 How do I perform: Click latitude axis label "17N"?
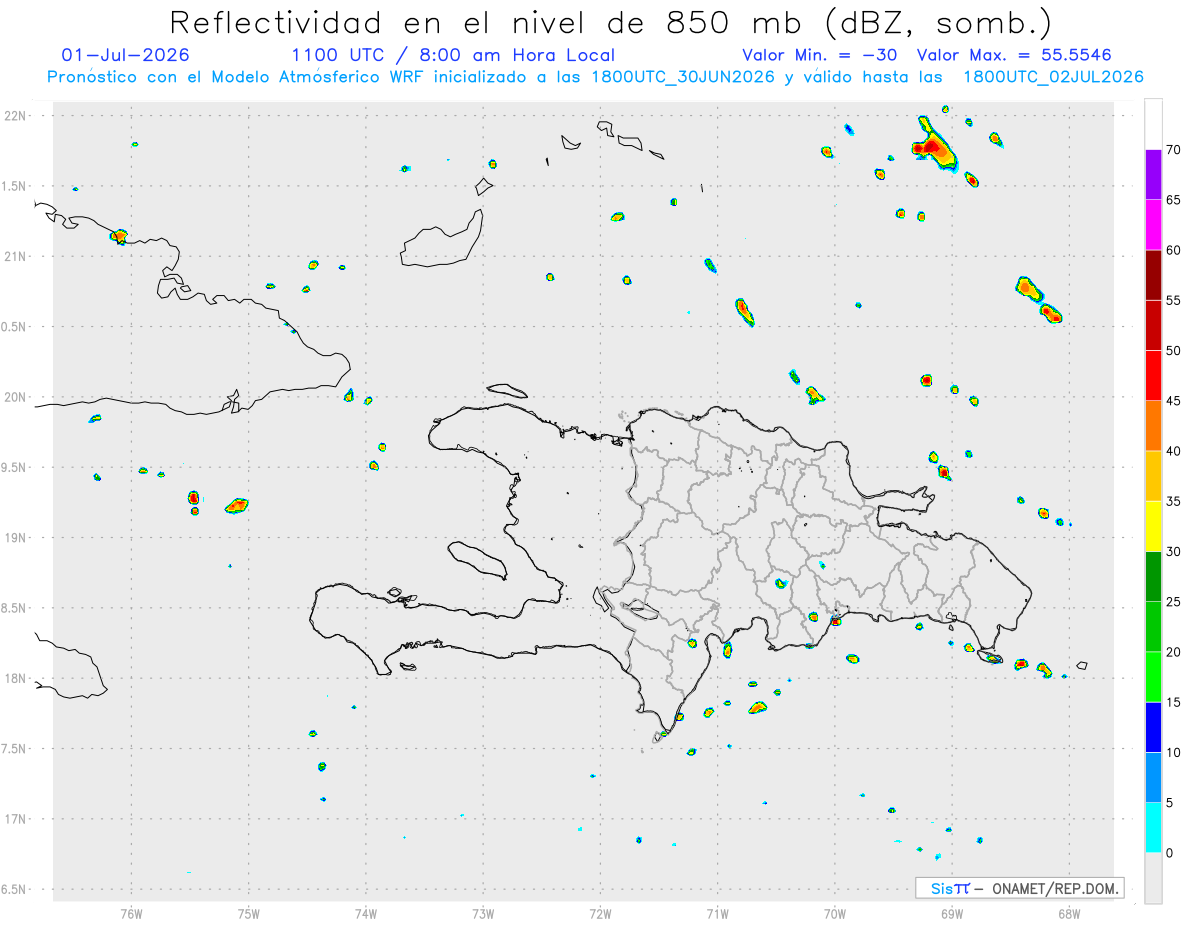(15, 819)
